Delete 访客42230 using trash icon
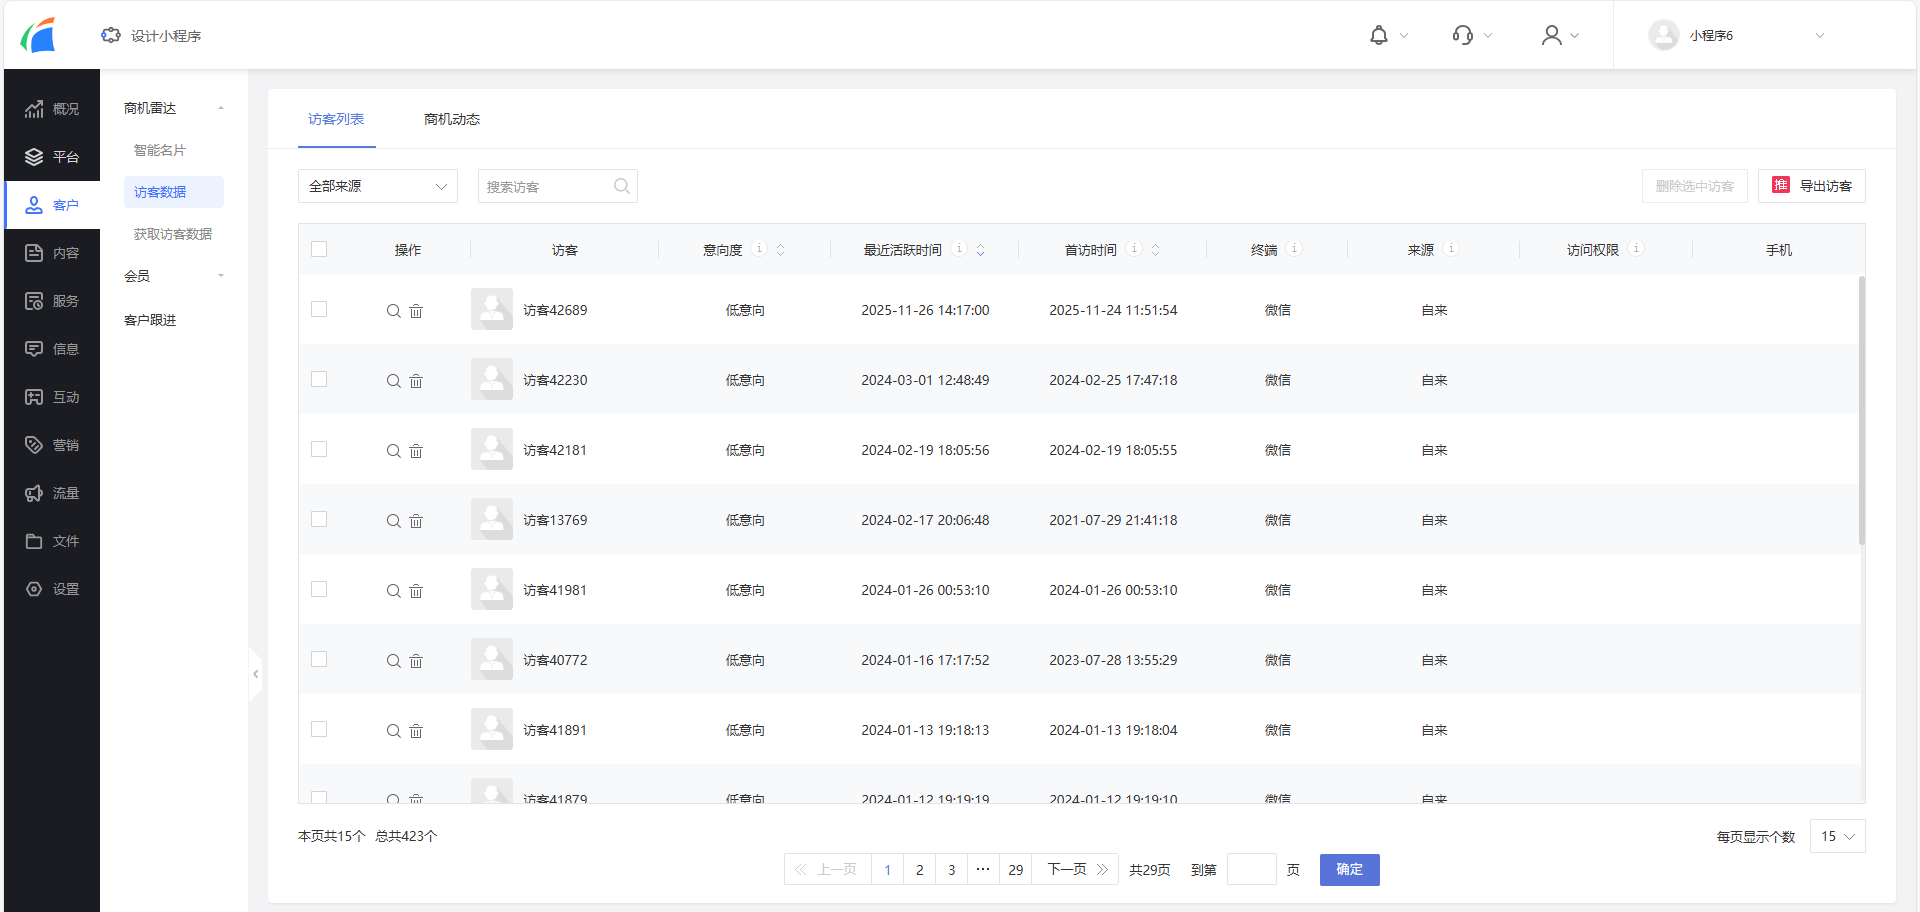Screen dimensions: 1920x912 coord(416,381)
